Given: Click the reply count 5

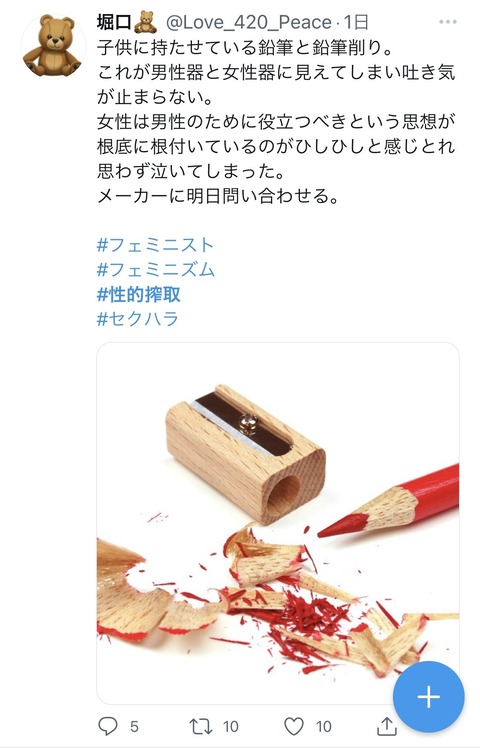Looking at the screenshot, I should (x=134, y=727).
